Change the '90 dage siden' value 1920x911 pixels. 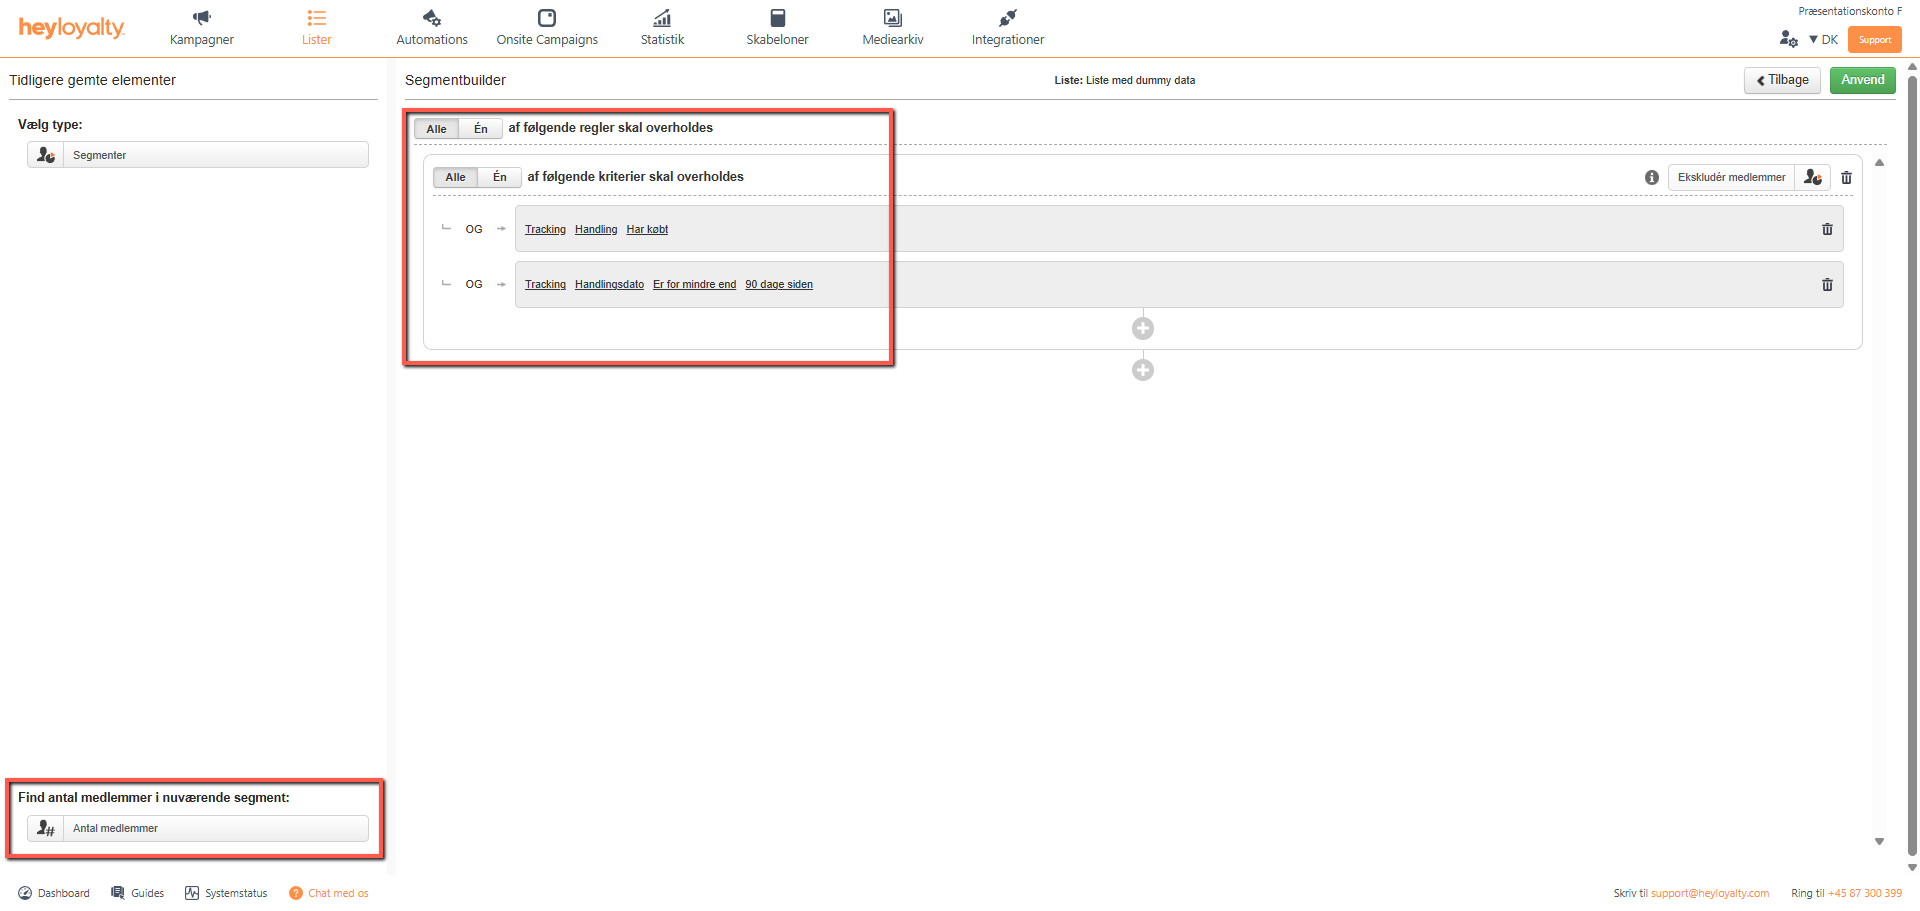coord(778,285)
